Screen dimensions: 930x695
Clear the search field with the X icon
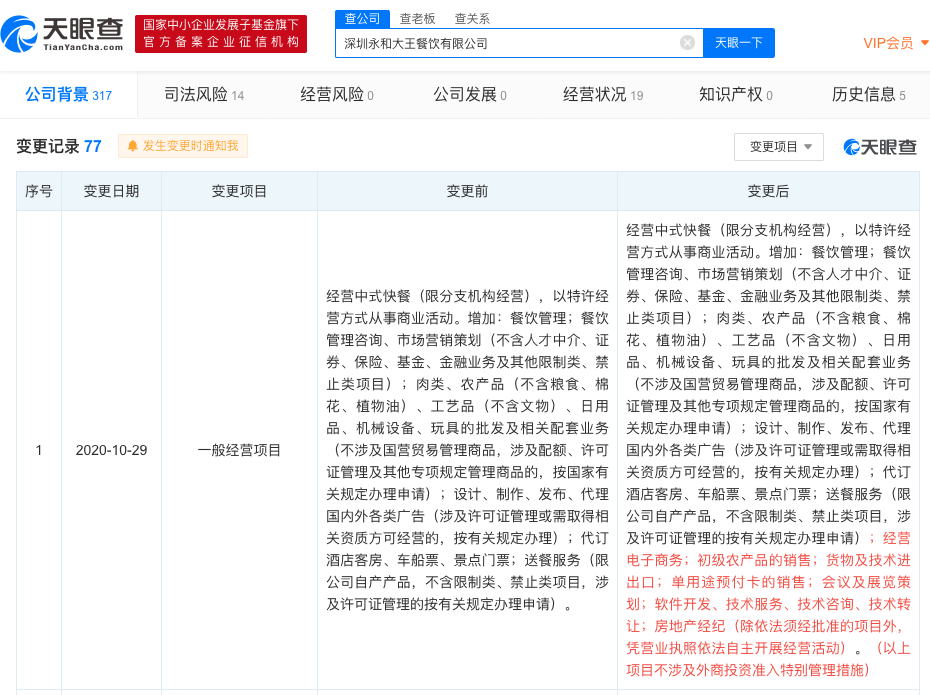coord(687,43)
